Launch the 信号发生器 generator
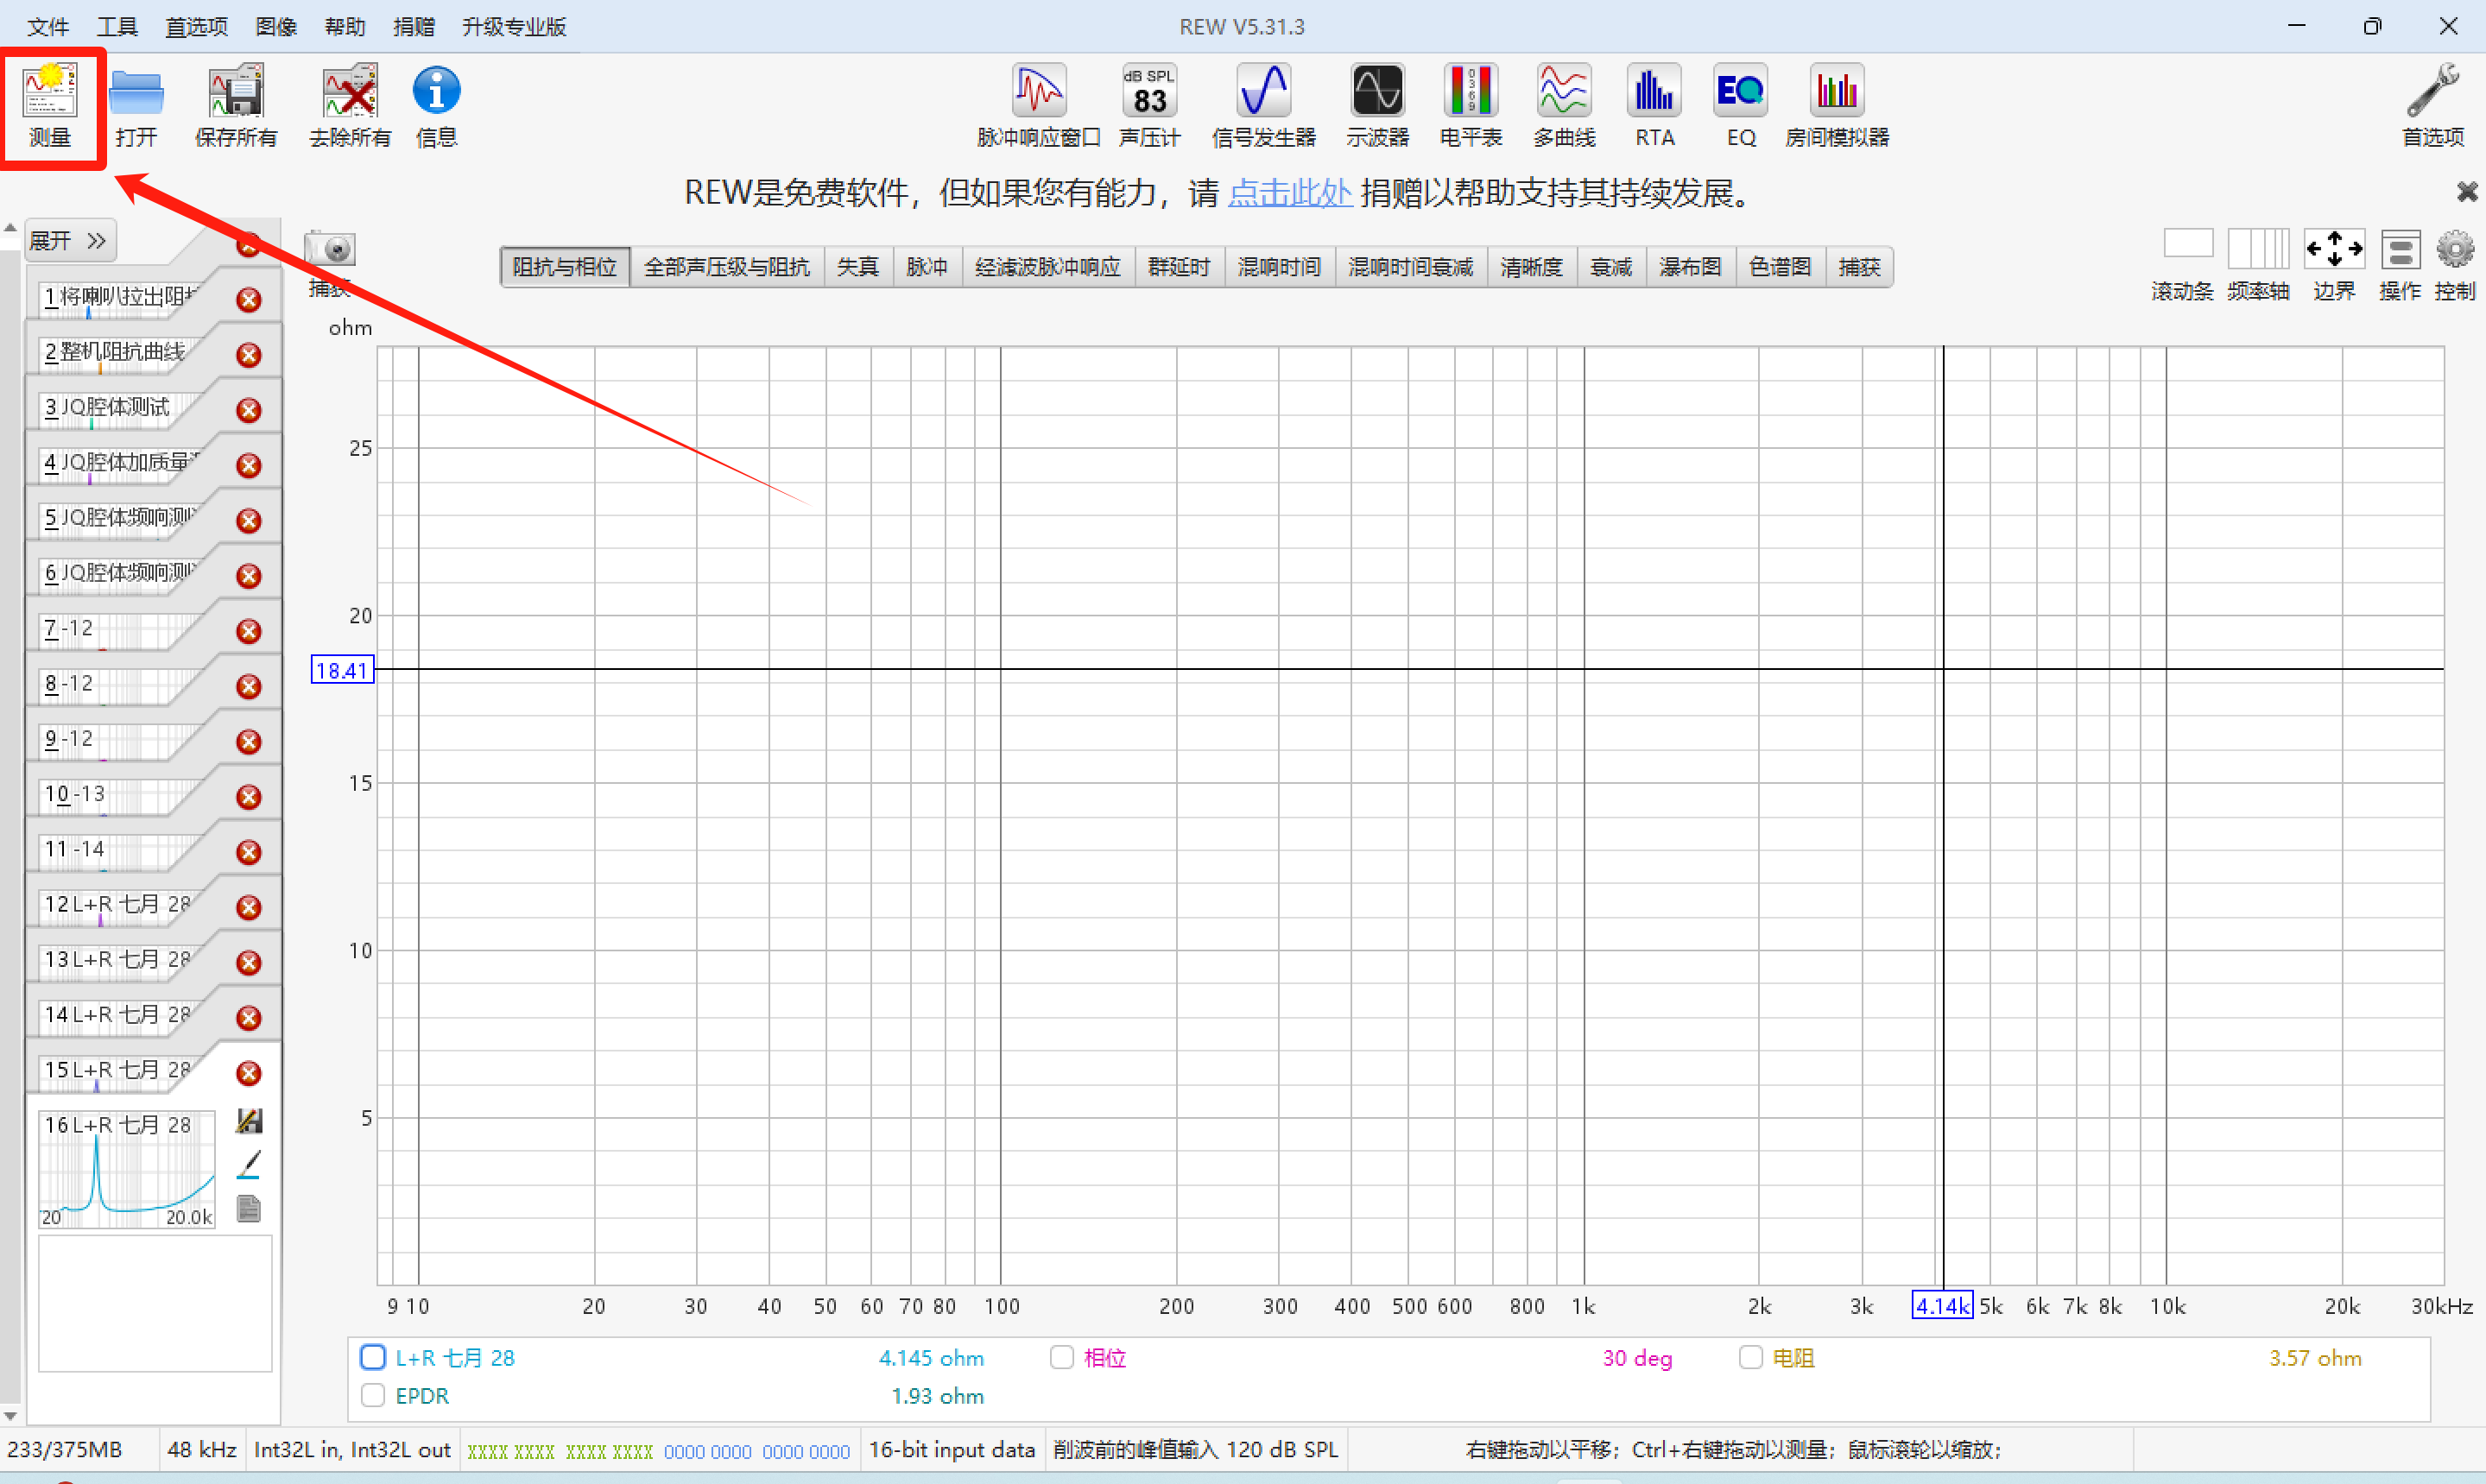The width and height of the screenshot is (2486, 1484). point(1264,105)
